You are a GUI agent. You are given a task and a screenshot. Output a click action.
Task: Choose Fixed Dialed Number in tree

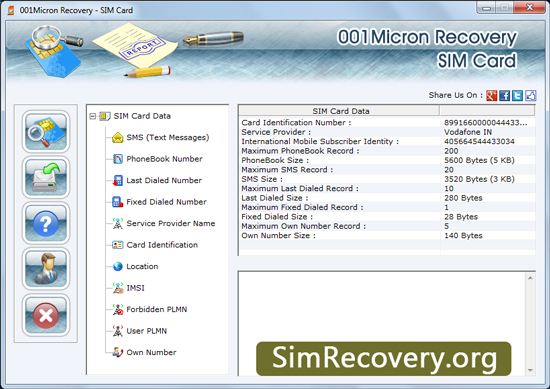(166, 202)
